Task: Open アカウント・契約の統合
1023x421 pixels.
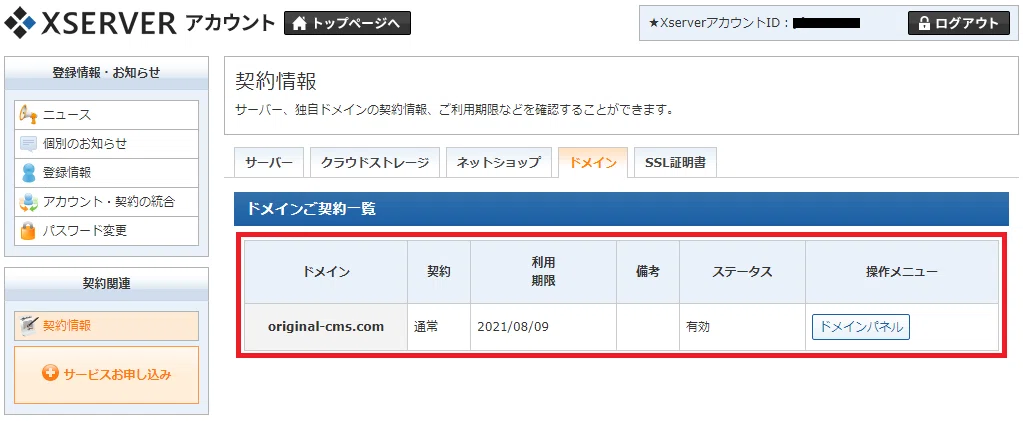Action: pyautogui.click(x=106, y=202)
